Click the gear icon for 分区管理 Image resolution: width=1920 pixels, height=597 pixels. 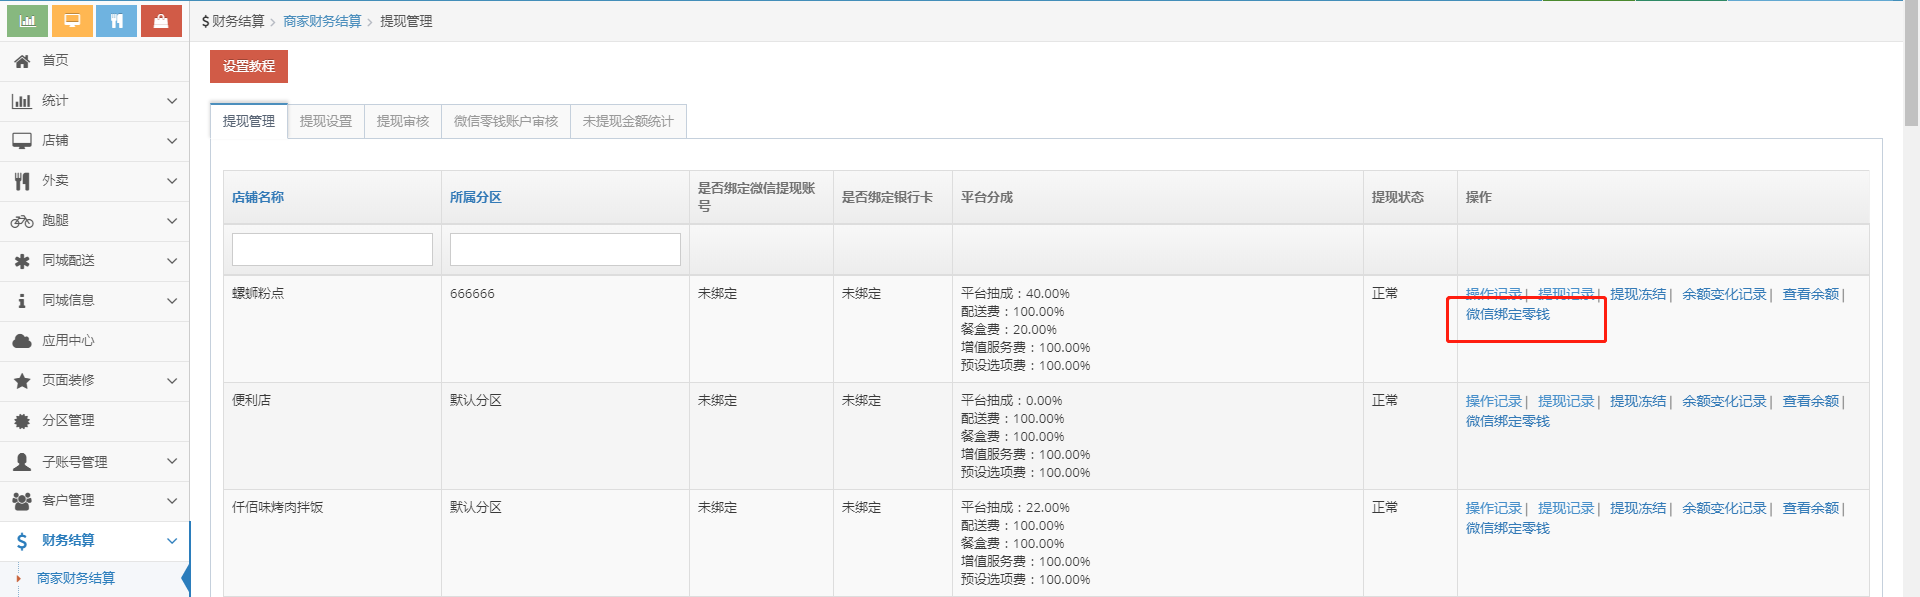[x=22, y=421]
